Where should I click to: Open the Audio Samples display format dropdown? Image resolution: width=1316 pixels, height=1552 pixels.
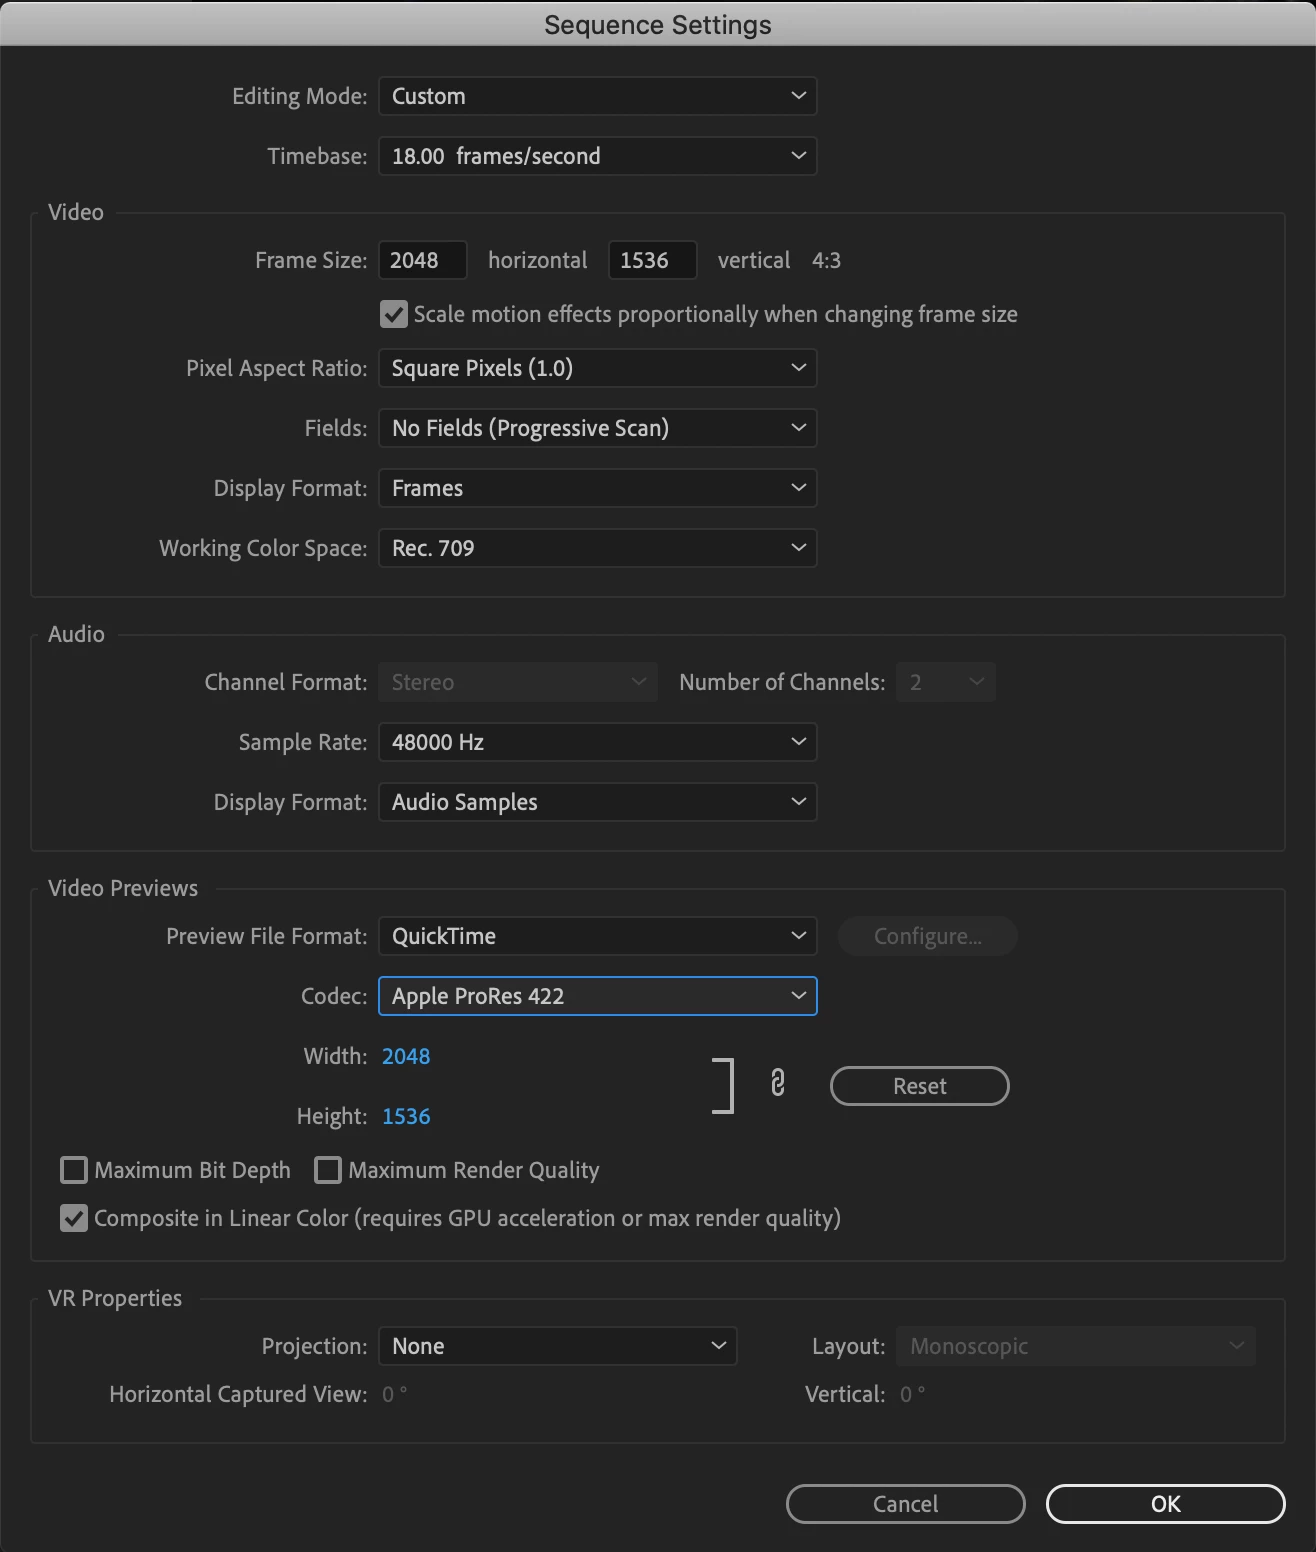[x=598, y=802]
